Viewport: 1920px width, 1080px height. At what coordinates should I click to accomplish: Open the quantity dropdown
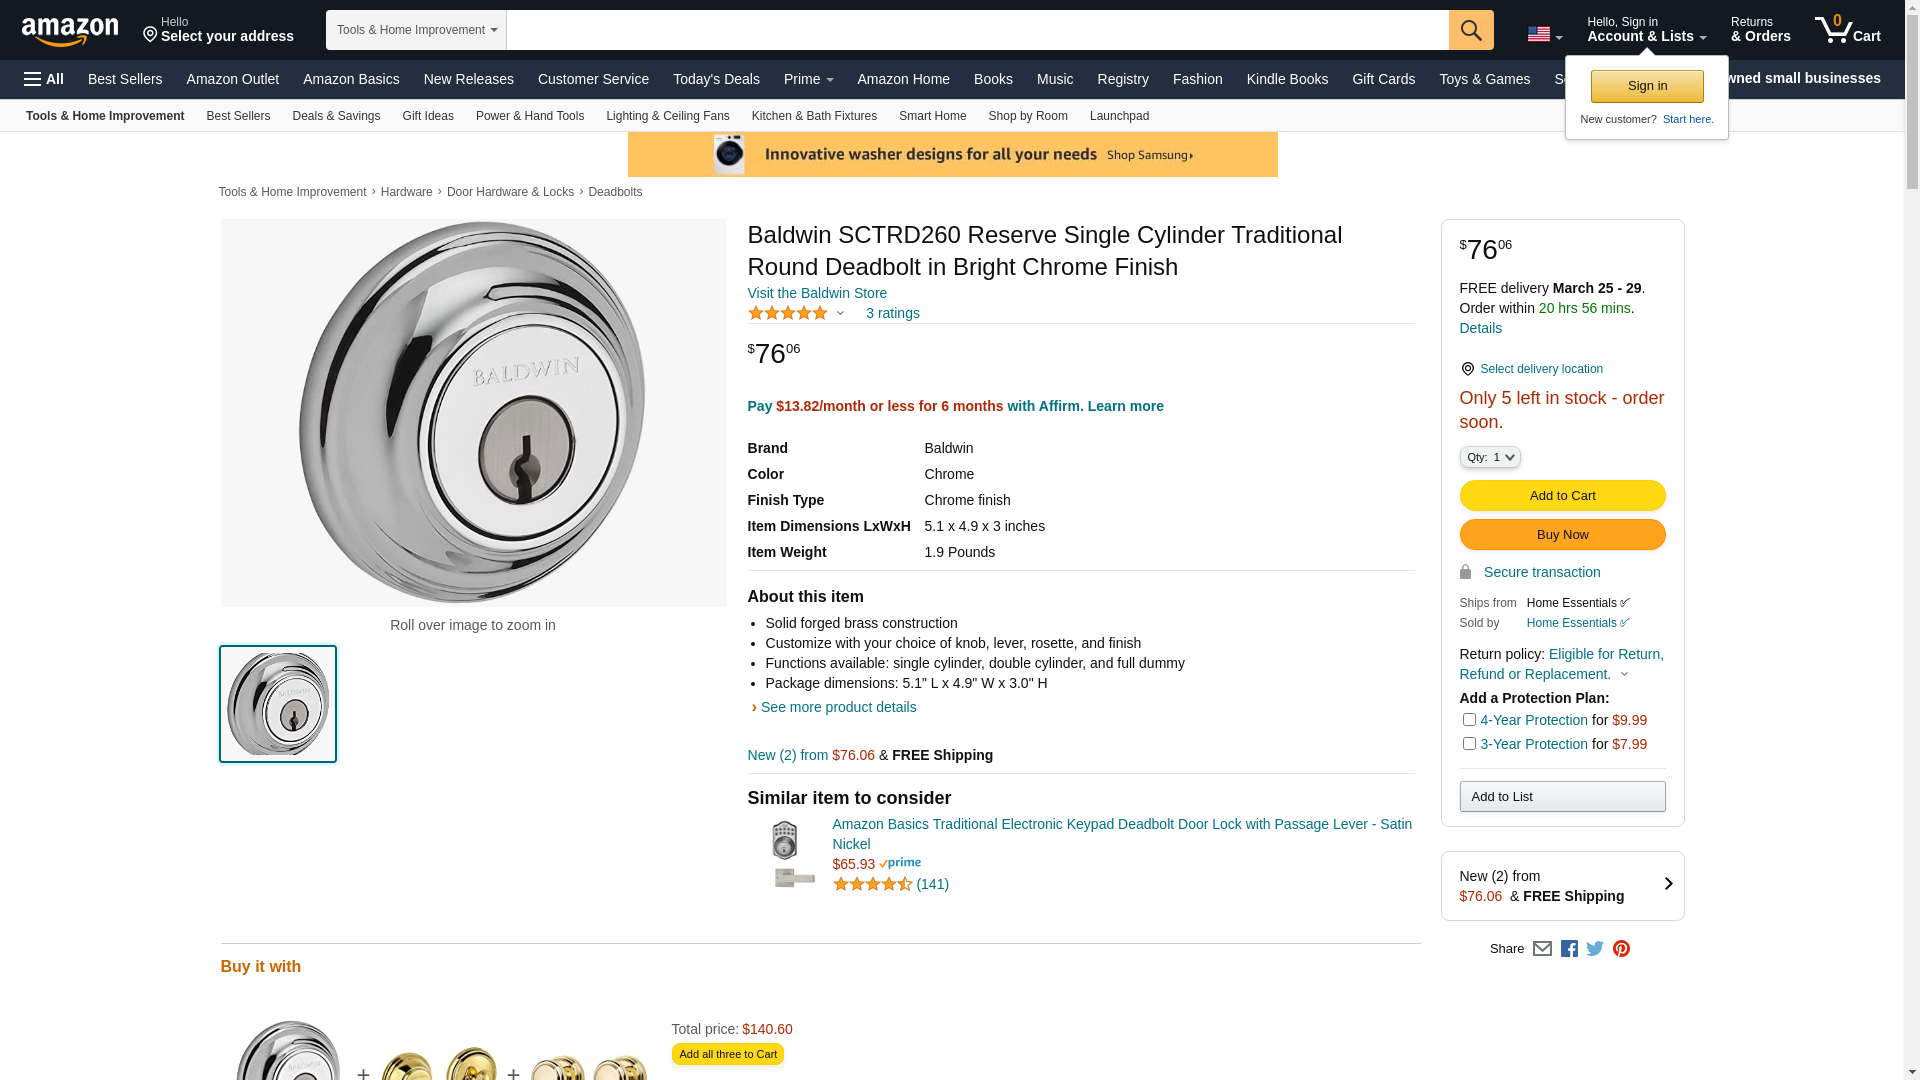click(x=1490, y=457)
